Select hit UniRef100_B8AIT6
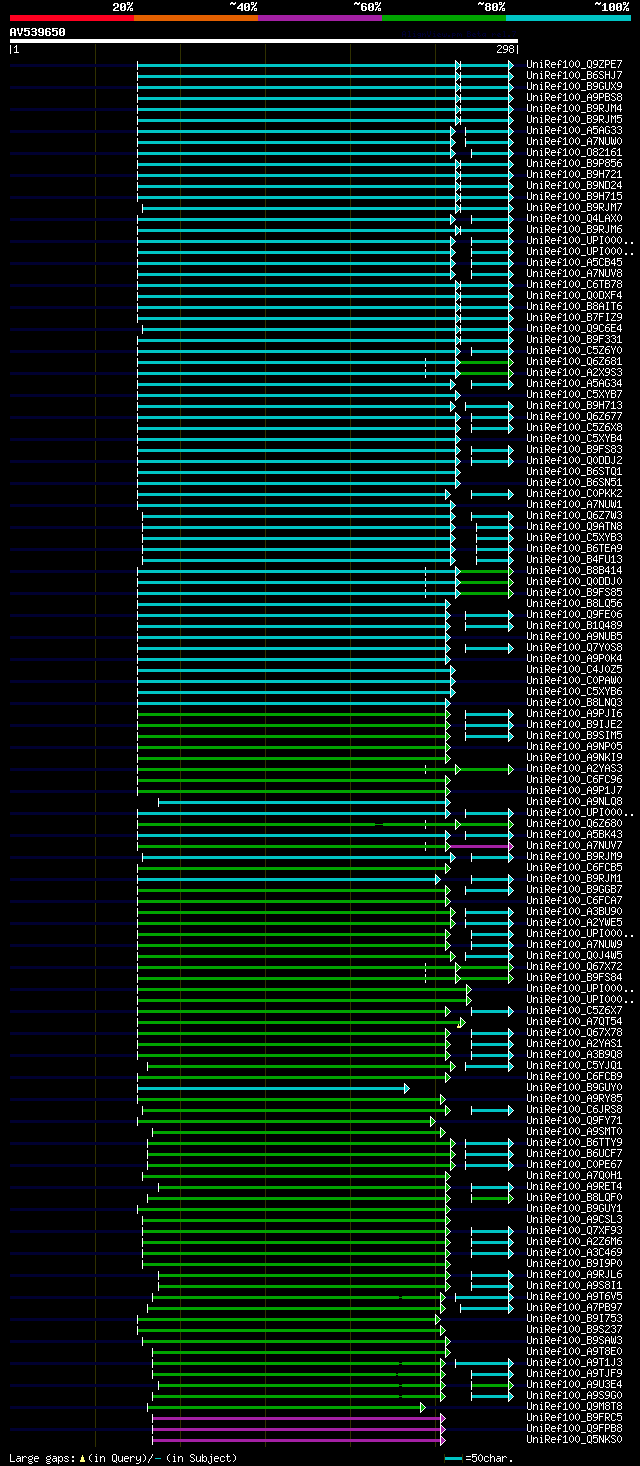Screen dimensions: 640x1466 click(574, 306)
